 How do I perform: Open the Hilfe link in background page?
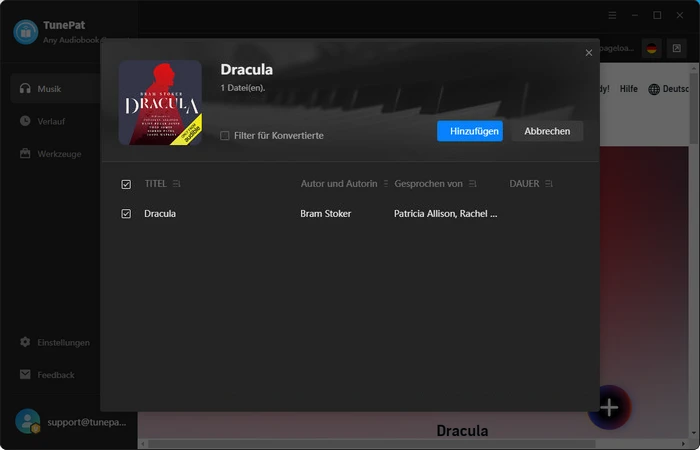click(629, 89)
